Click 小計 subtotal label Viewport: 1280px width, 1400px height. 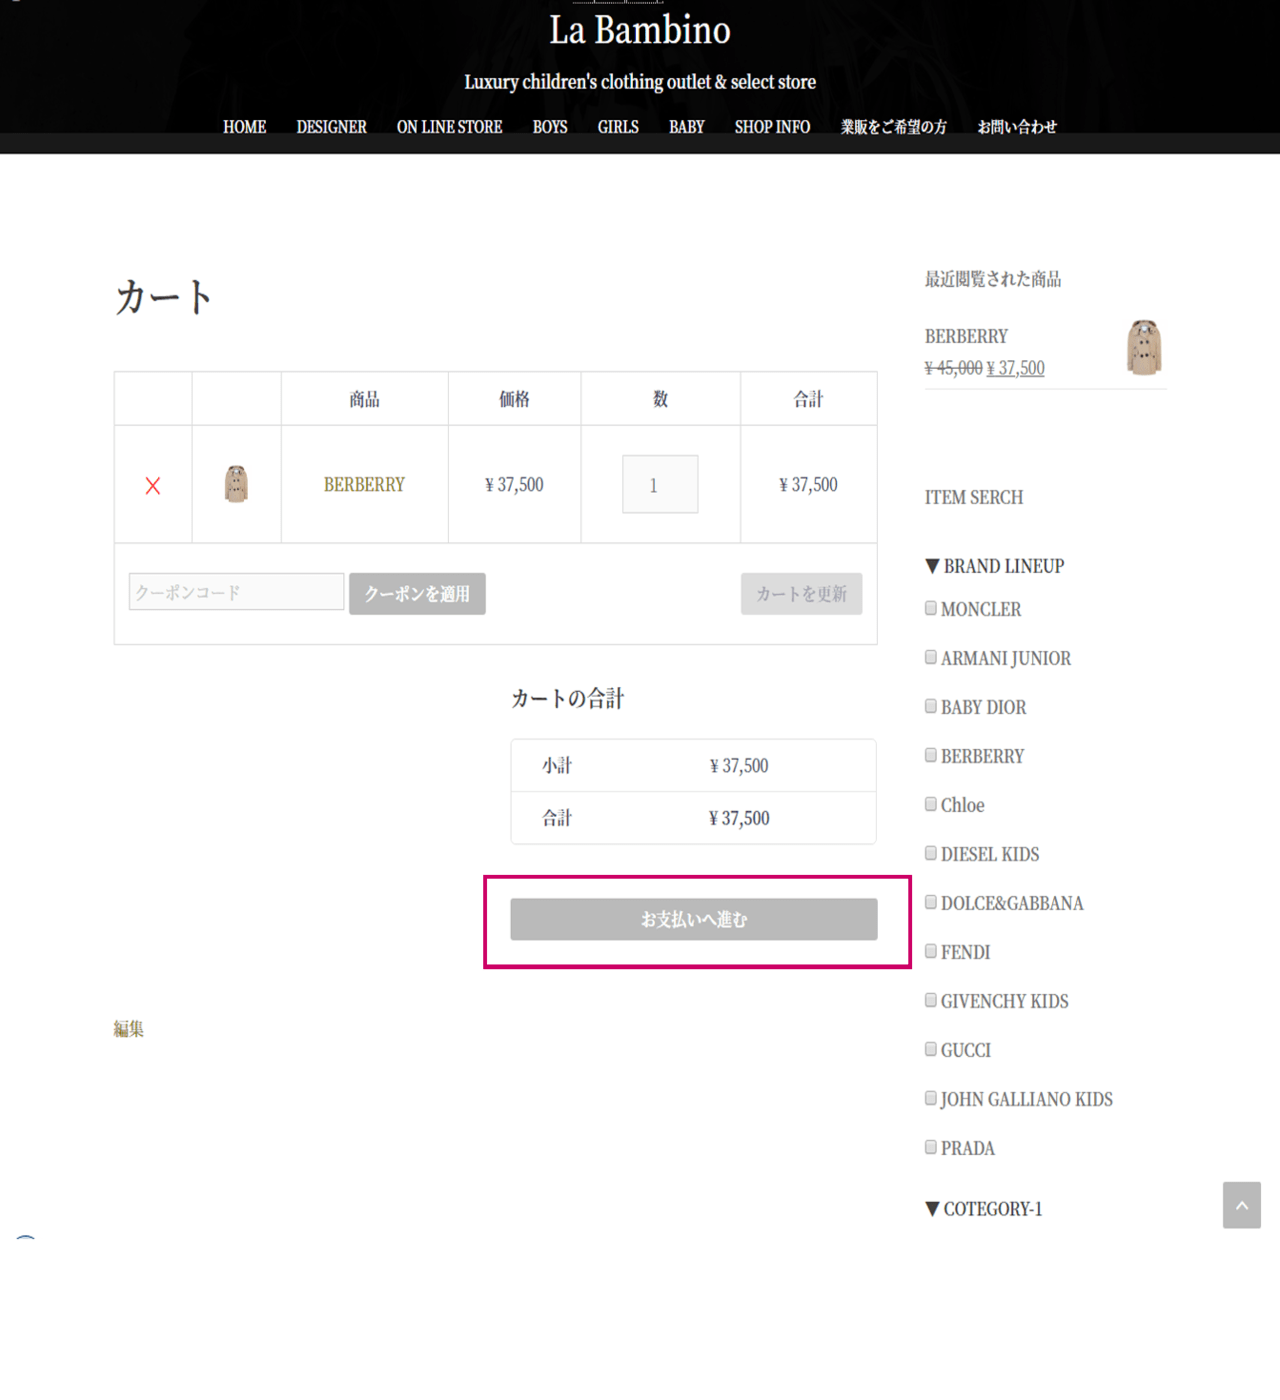pyautogui.click(x=557, y=766)
